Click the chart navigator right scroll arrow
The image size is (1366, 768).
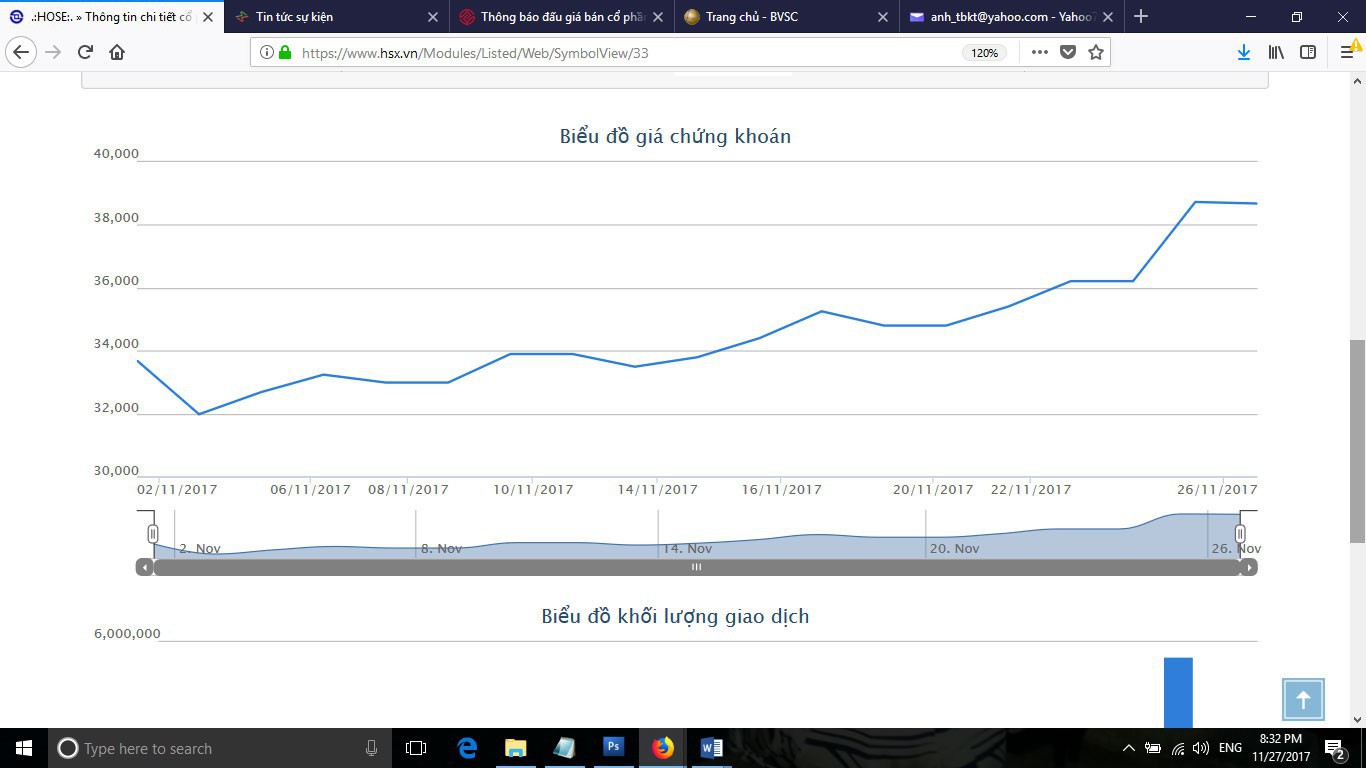pyautogui.click(x=1249, y=568)
